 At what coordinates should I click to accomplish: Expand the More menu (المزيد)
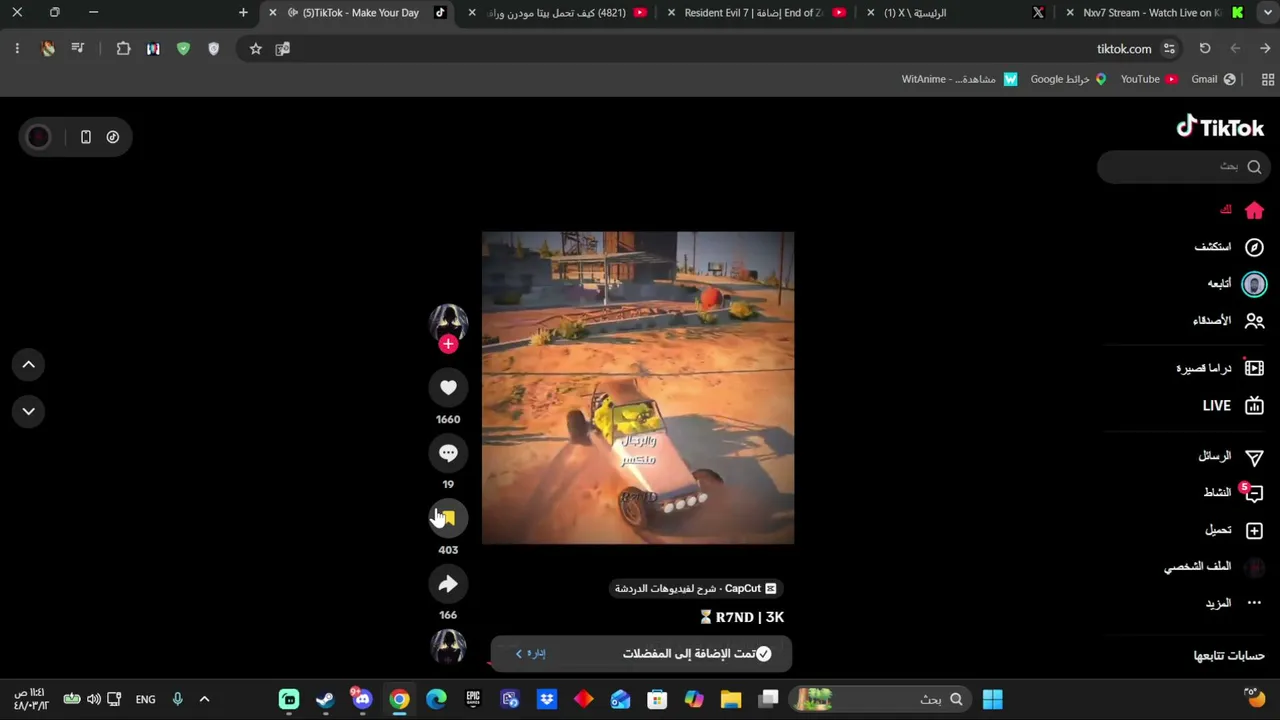tap(1235, 603)
